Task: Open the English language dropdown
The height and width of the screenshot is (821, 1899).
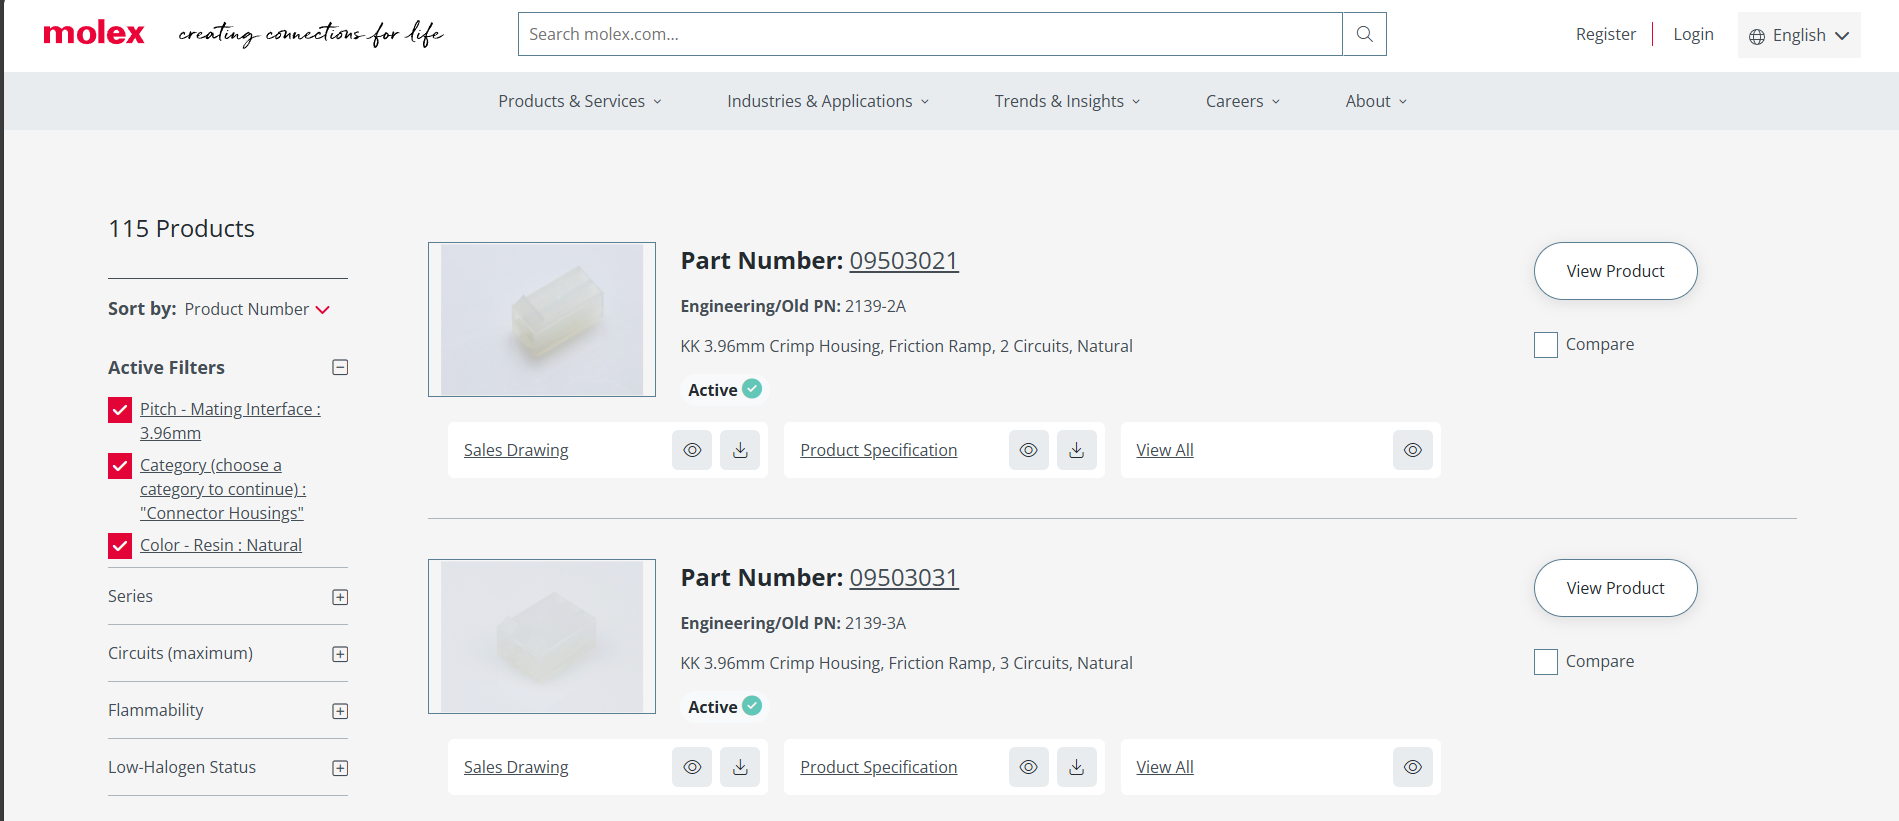Action: click(1798, 35)
